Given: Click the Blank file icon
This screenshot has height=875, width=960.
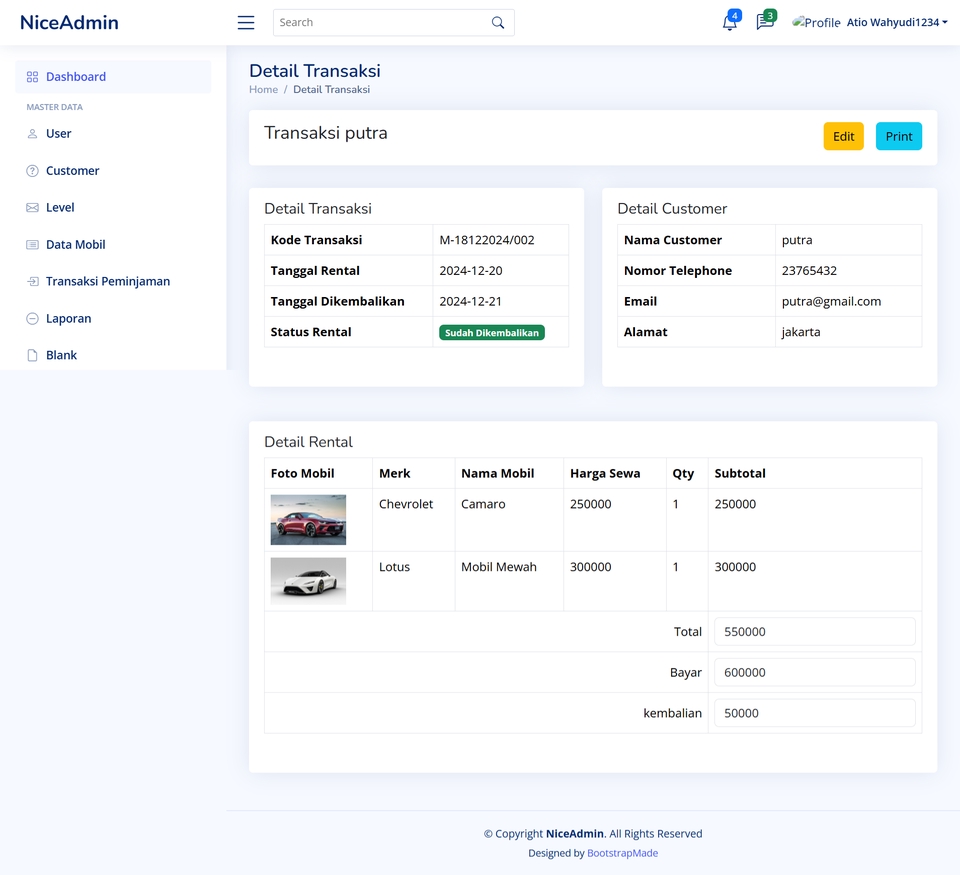Looking at the screenshot, I should [32, 356].
